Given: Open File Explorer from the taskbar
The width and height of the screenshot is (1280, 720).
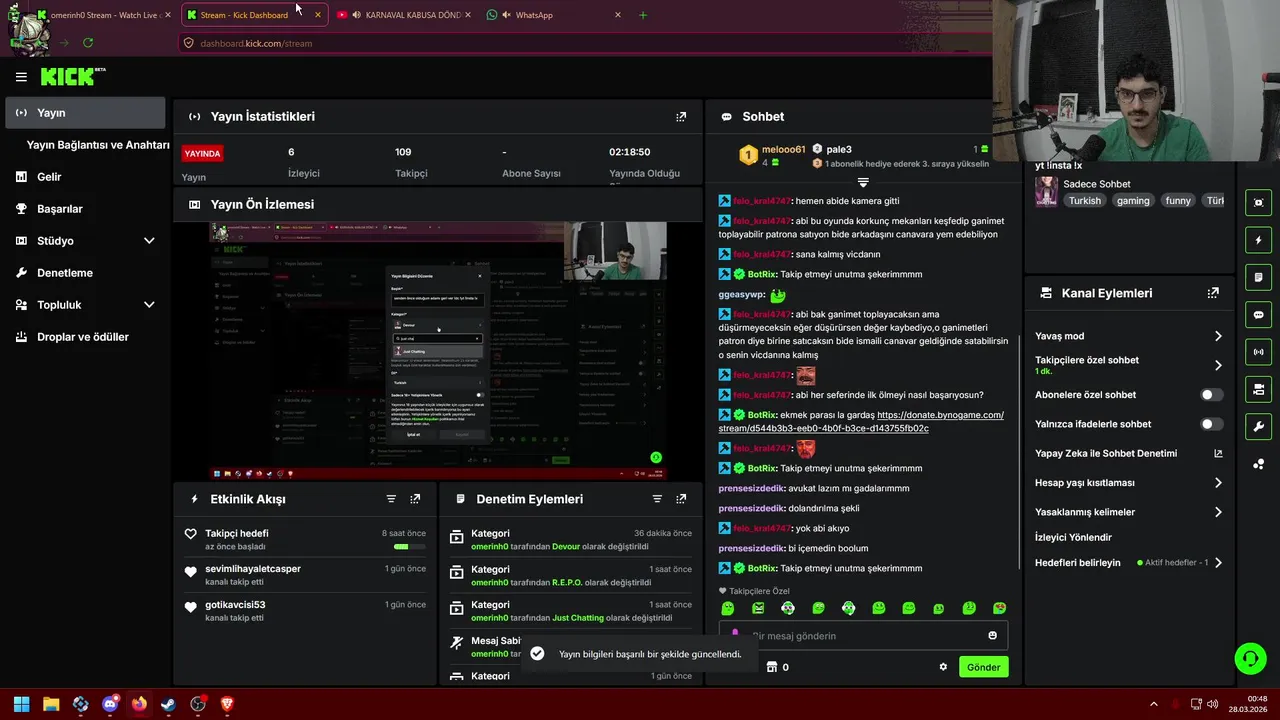Looking at the screenshot, I should tap(51, 704).
